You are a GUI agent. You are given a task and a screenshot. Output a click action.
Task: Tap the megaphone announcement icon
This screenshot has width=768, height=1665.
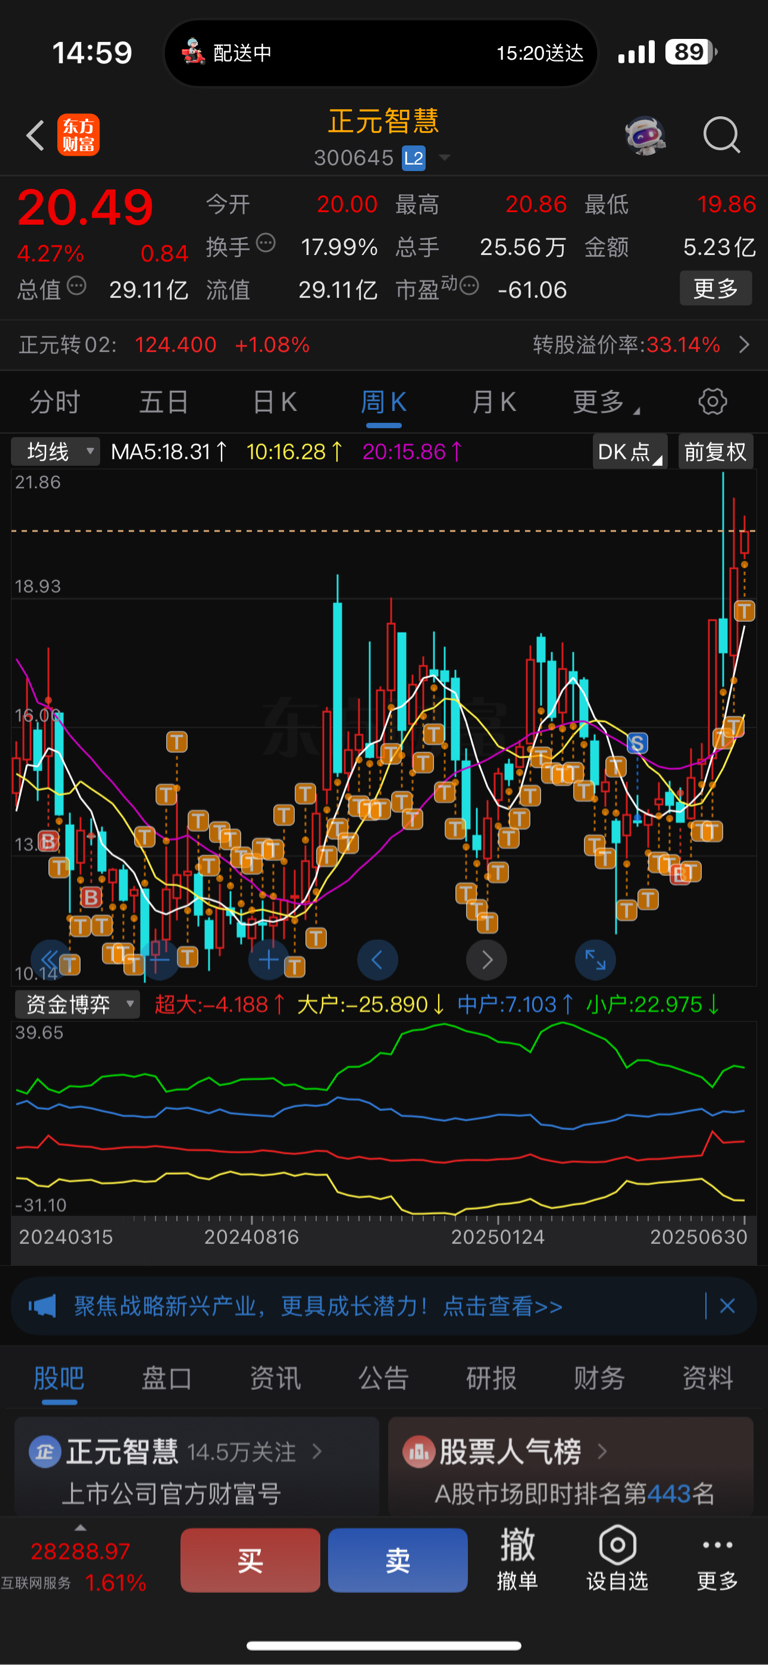tap(42, 1306)
